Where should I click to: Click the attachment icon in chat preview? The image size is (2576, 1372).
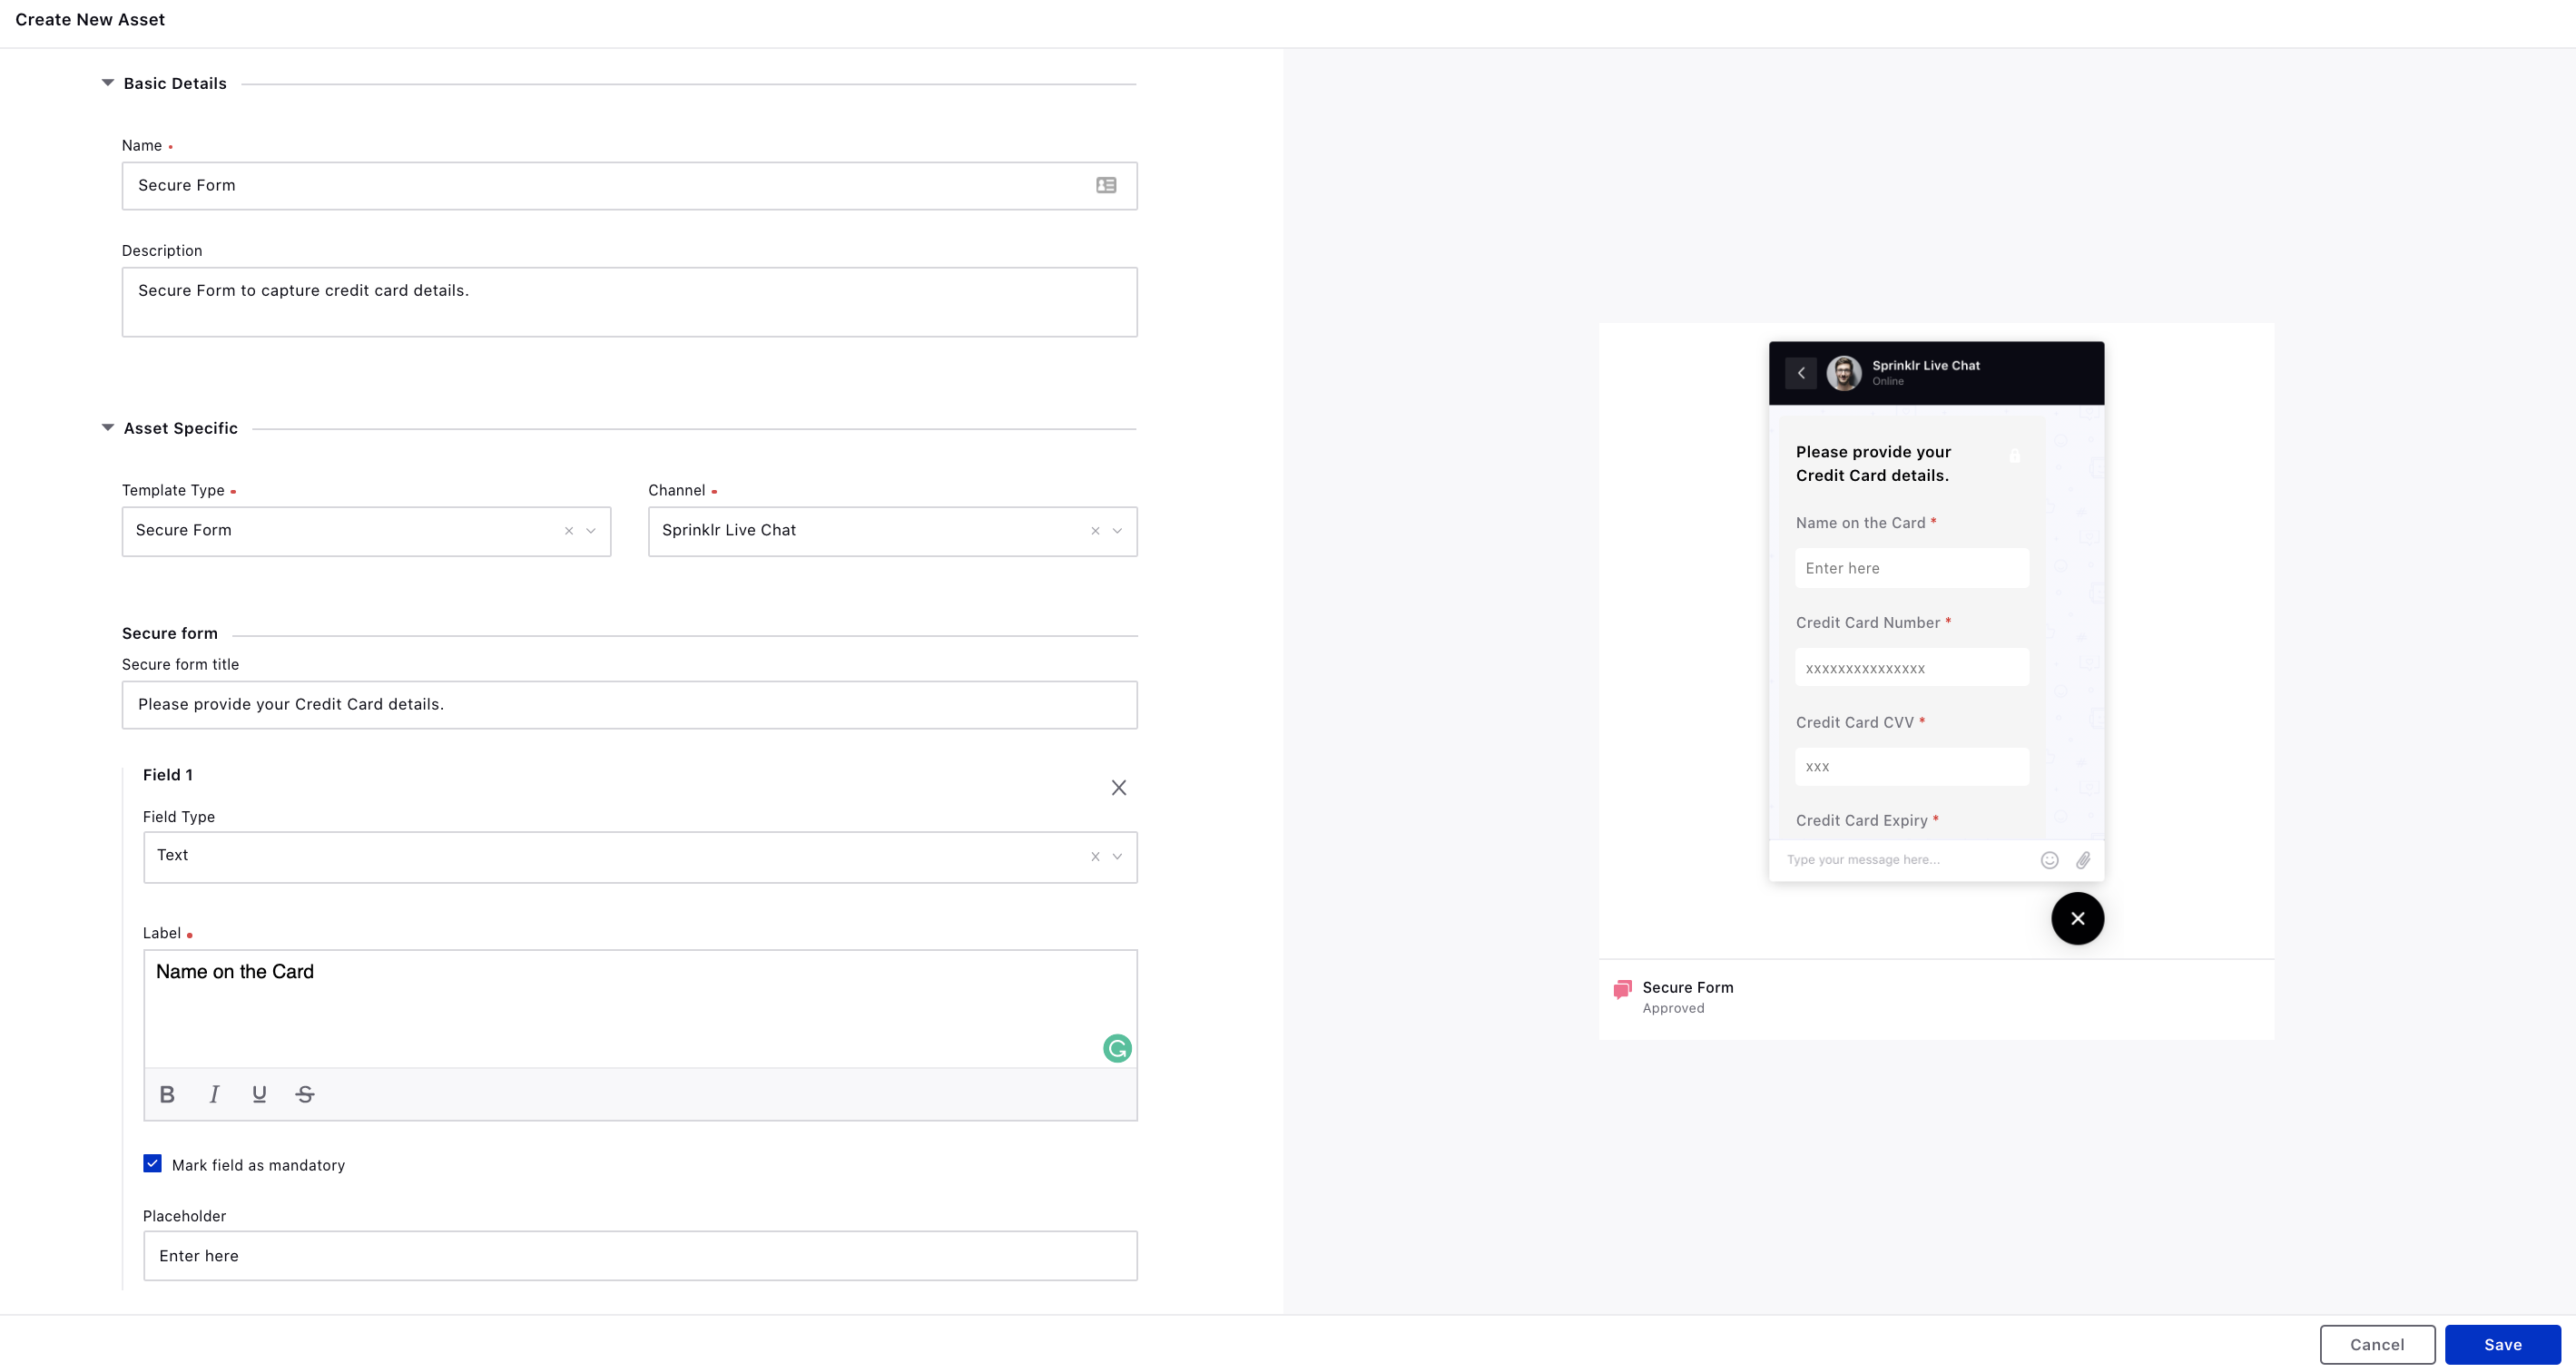click(x=2084, y=859)
